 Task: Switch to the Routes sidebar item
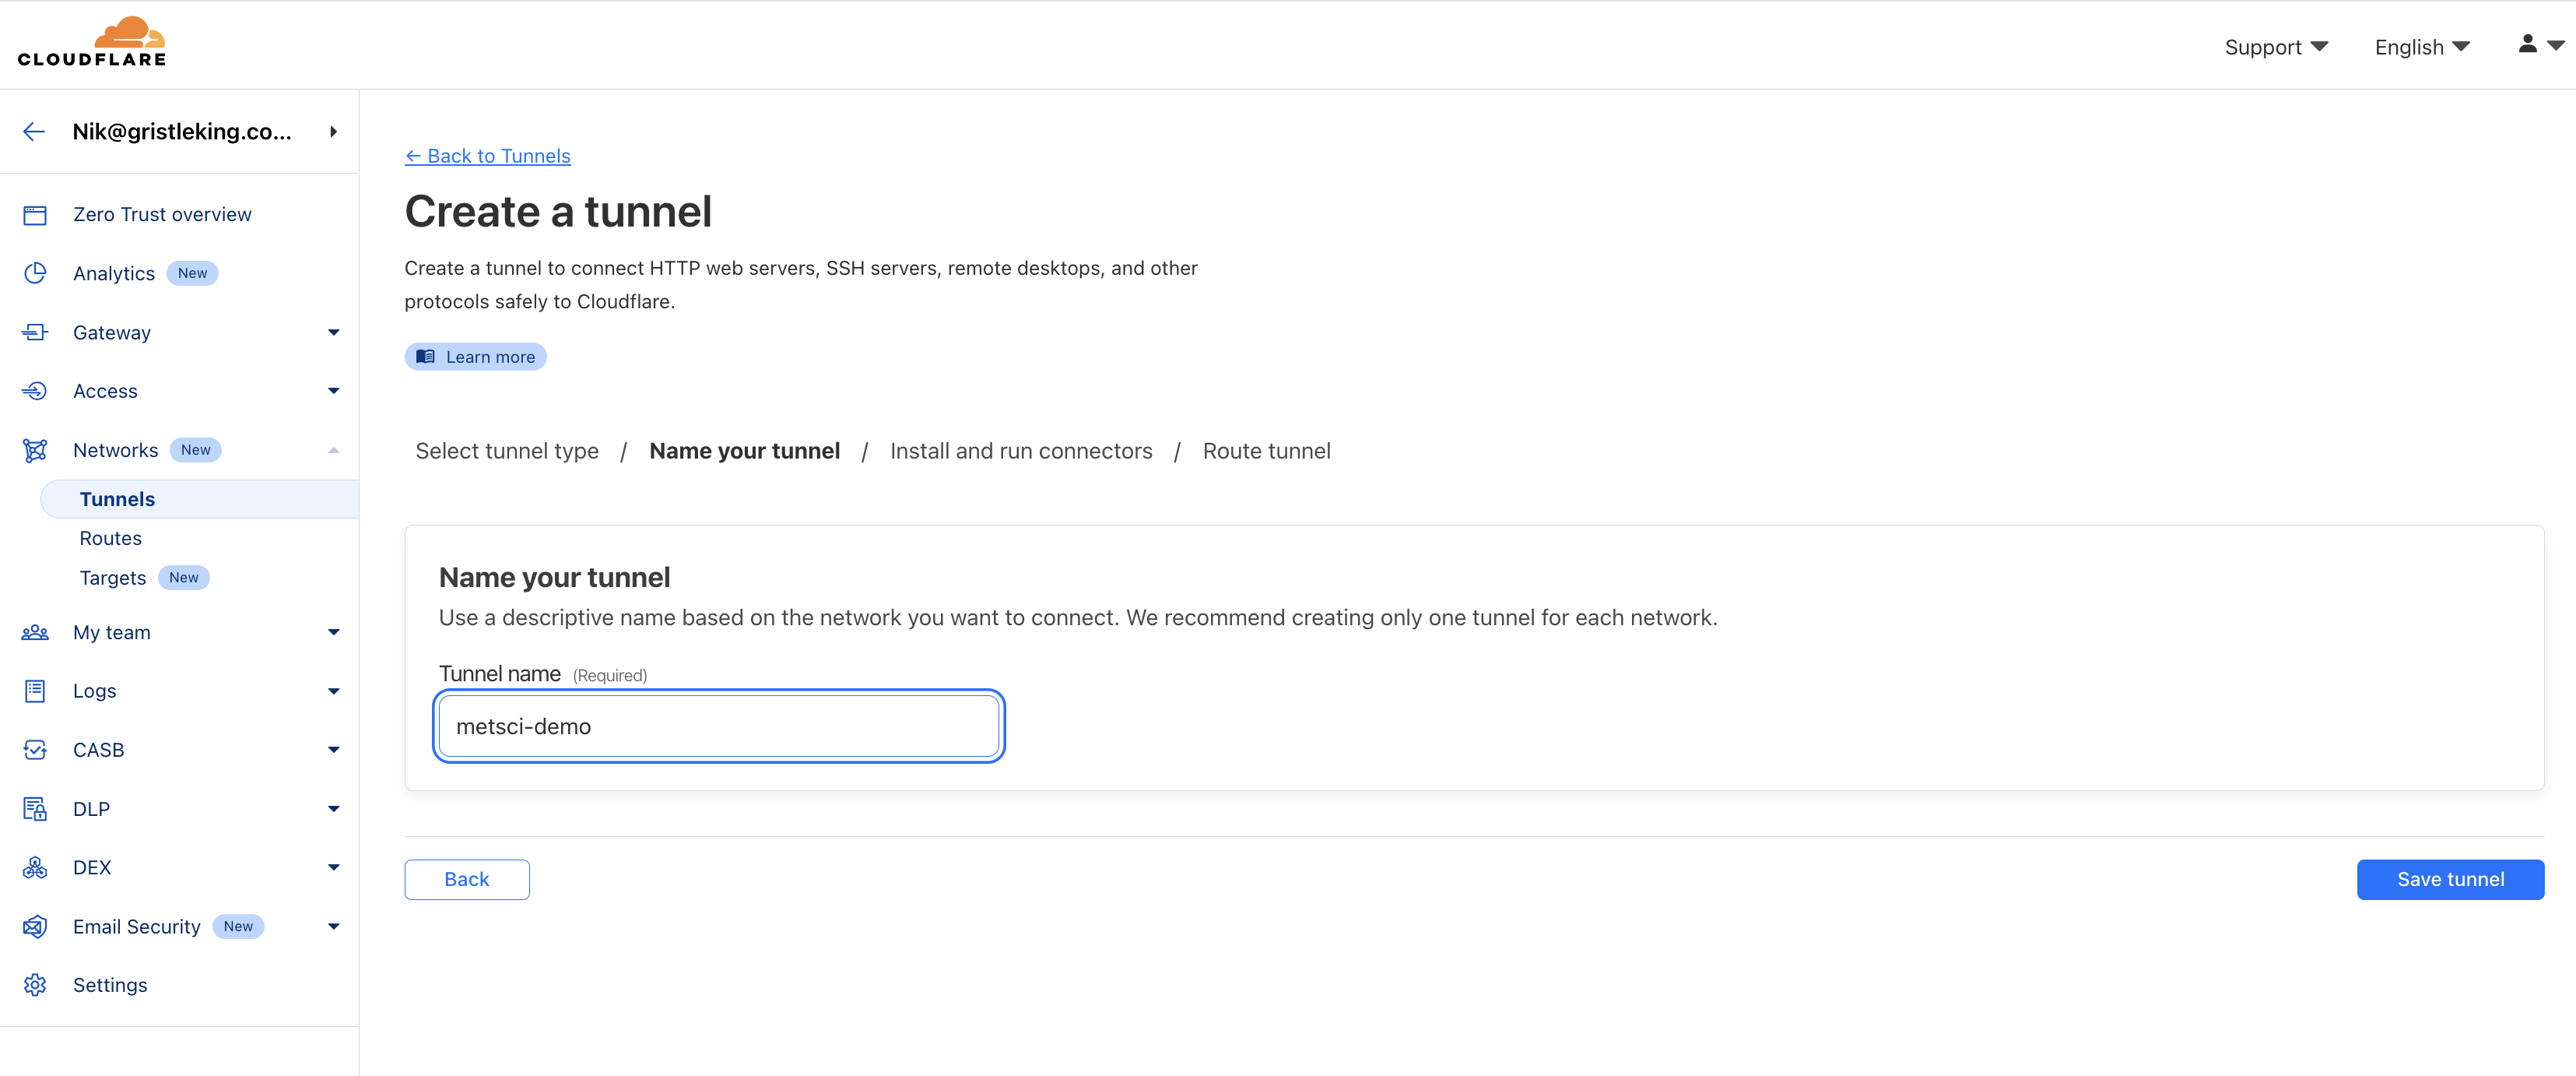coord(110,537)
